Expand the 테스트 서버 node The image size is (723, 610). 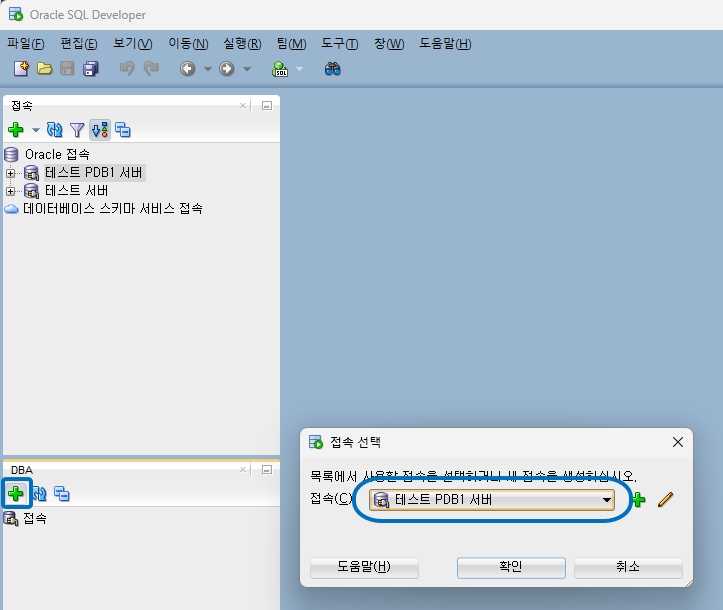10,191
